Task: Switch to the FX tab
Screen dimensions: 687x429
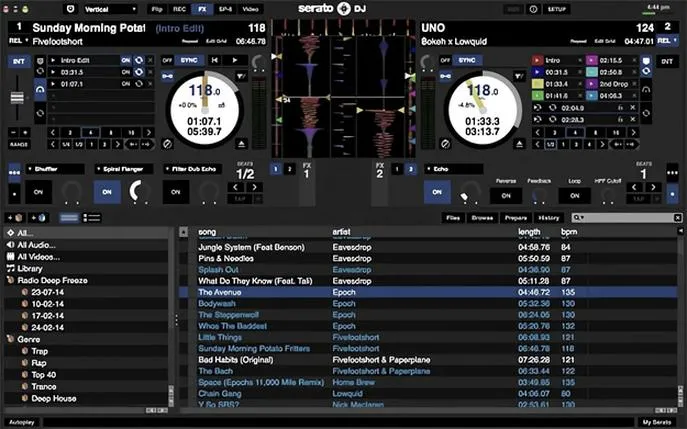Action: coord(202,9)
